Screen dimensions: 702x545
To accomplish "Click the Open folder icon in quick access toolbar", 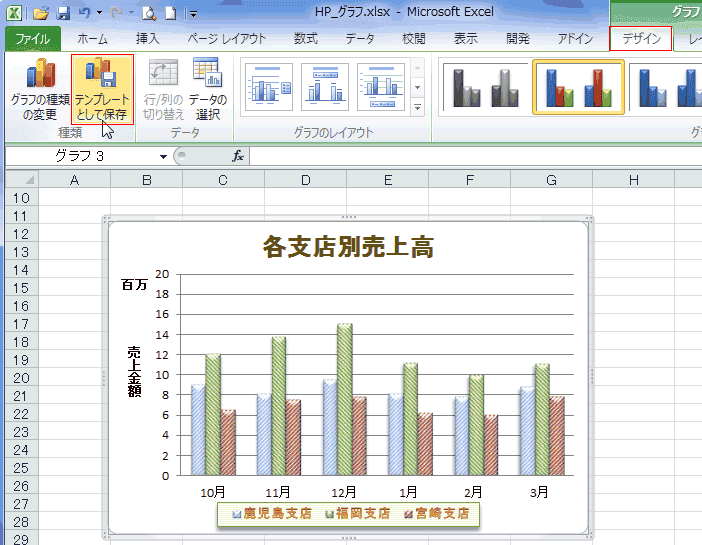I will coord(41,13).
